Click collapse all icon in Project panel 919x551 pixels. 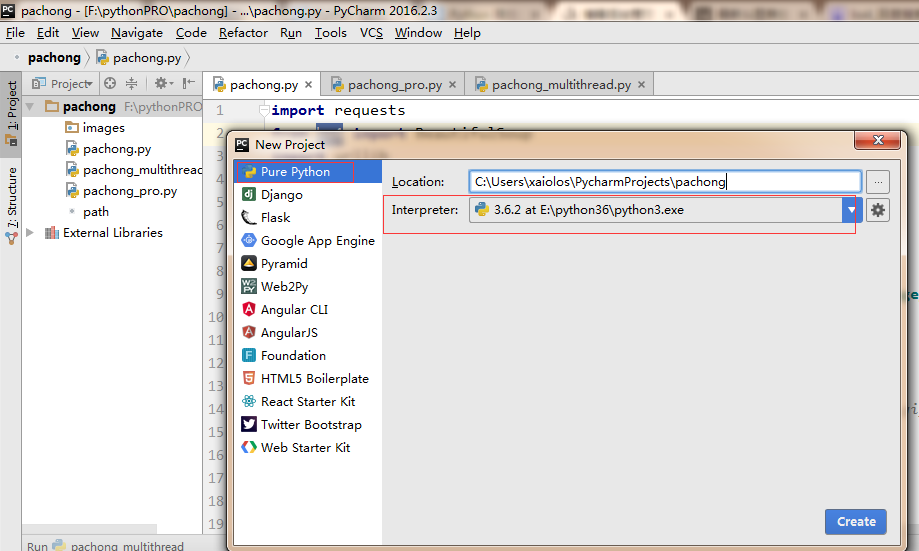click(132, 83)
